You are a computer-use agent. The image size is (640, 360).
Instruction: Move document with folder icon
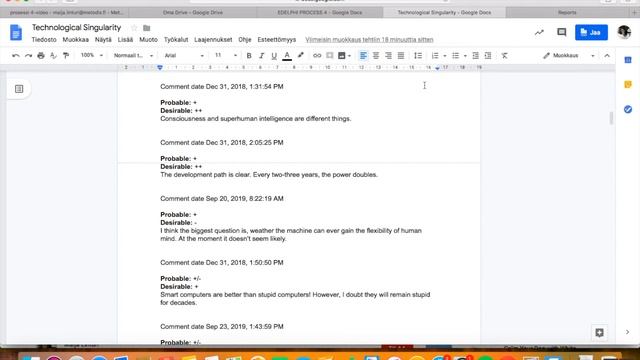147,28
